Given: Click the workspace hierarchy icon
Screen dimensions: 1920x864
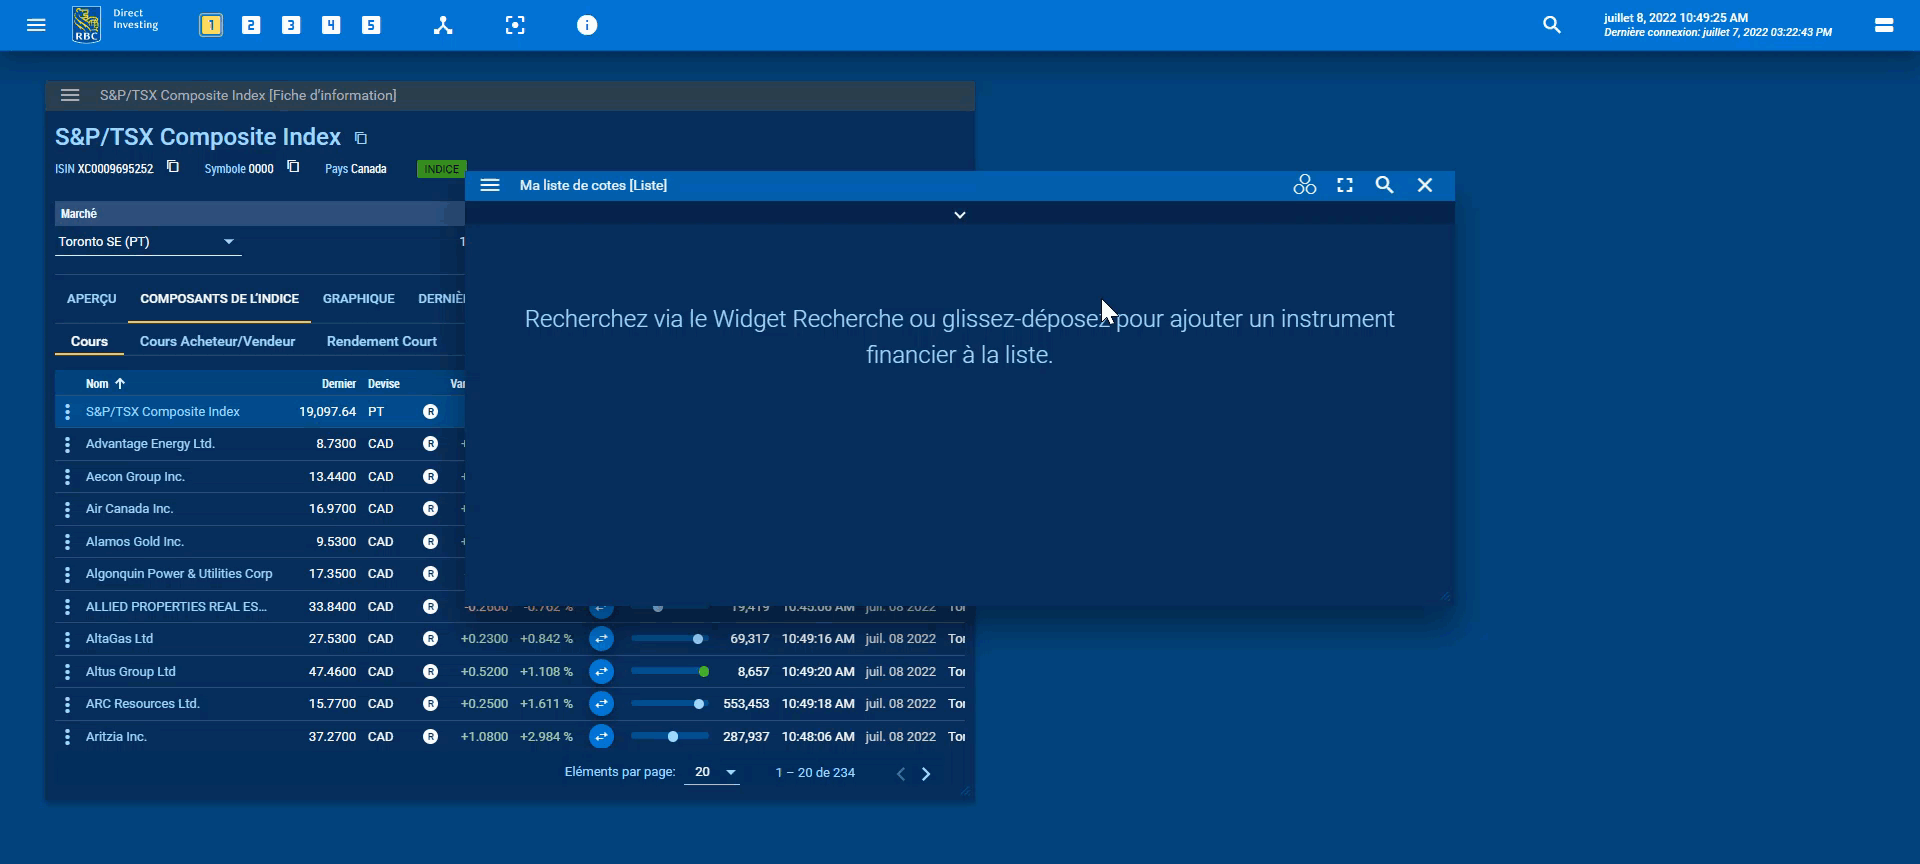Looking at the screenshot, I should [x=443, y=25].
